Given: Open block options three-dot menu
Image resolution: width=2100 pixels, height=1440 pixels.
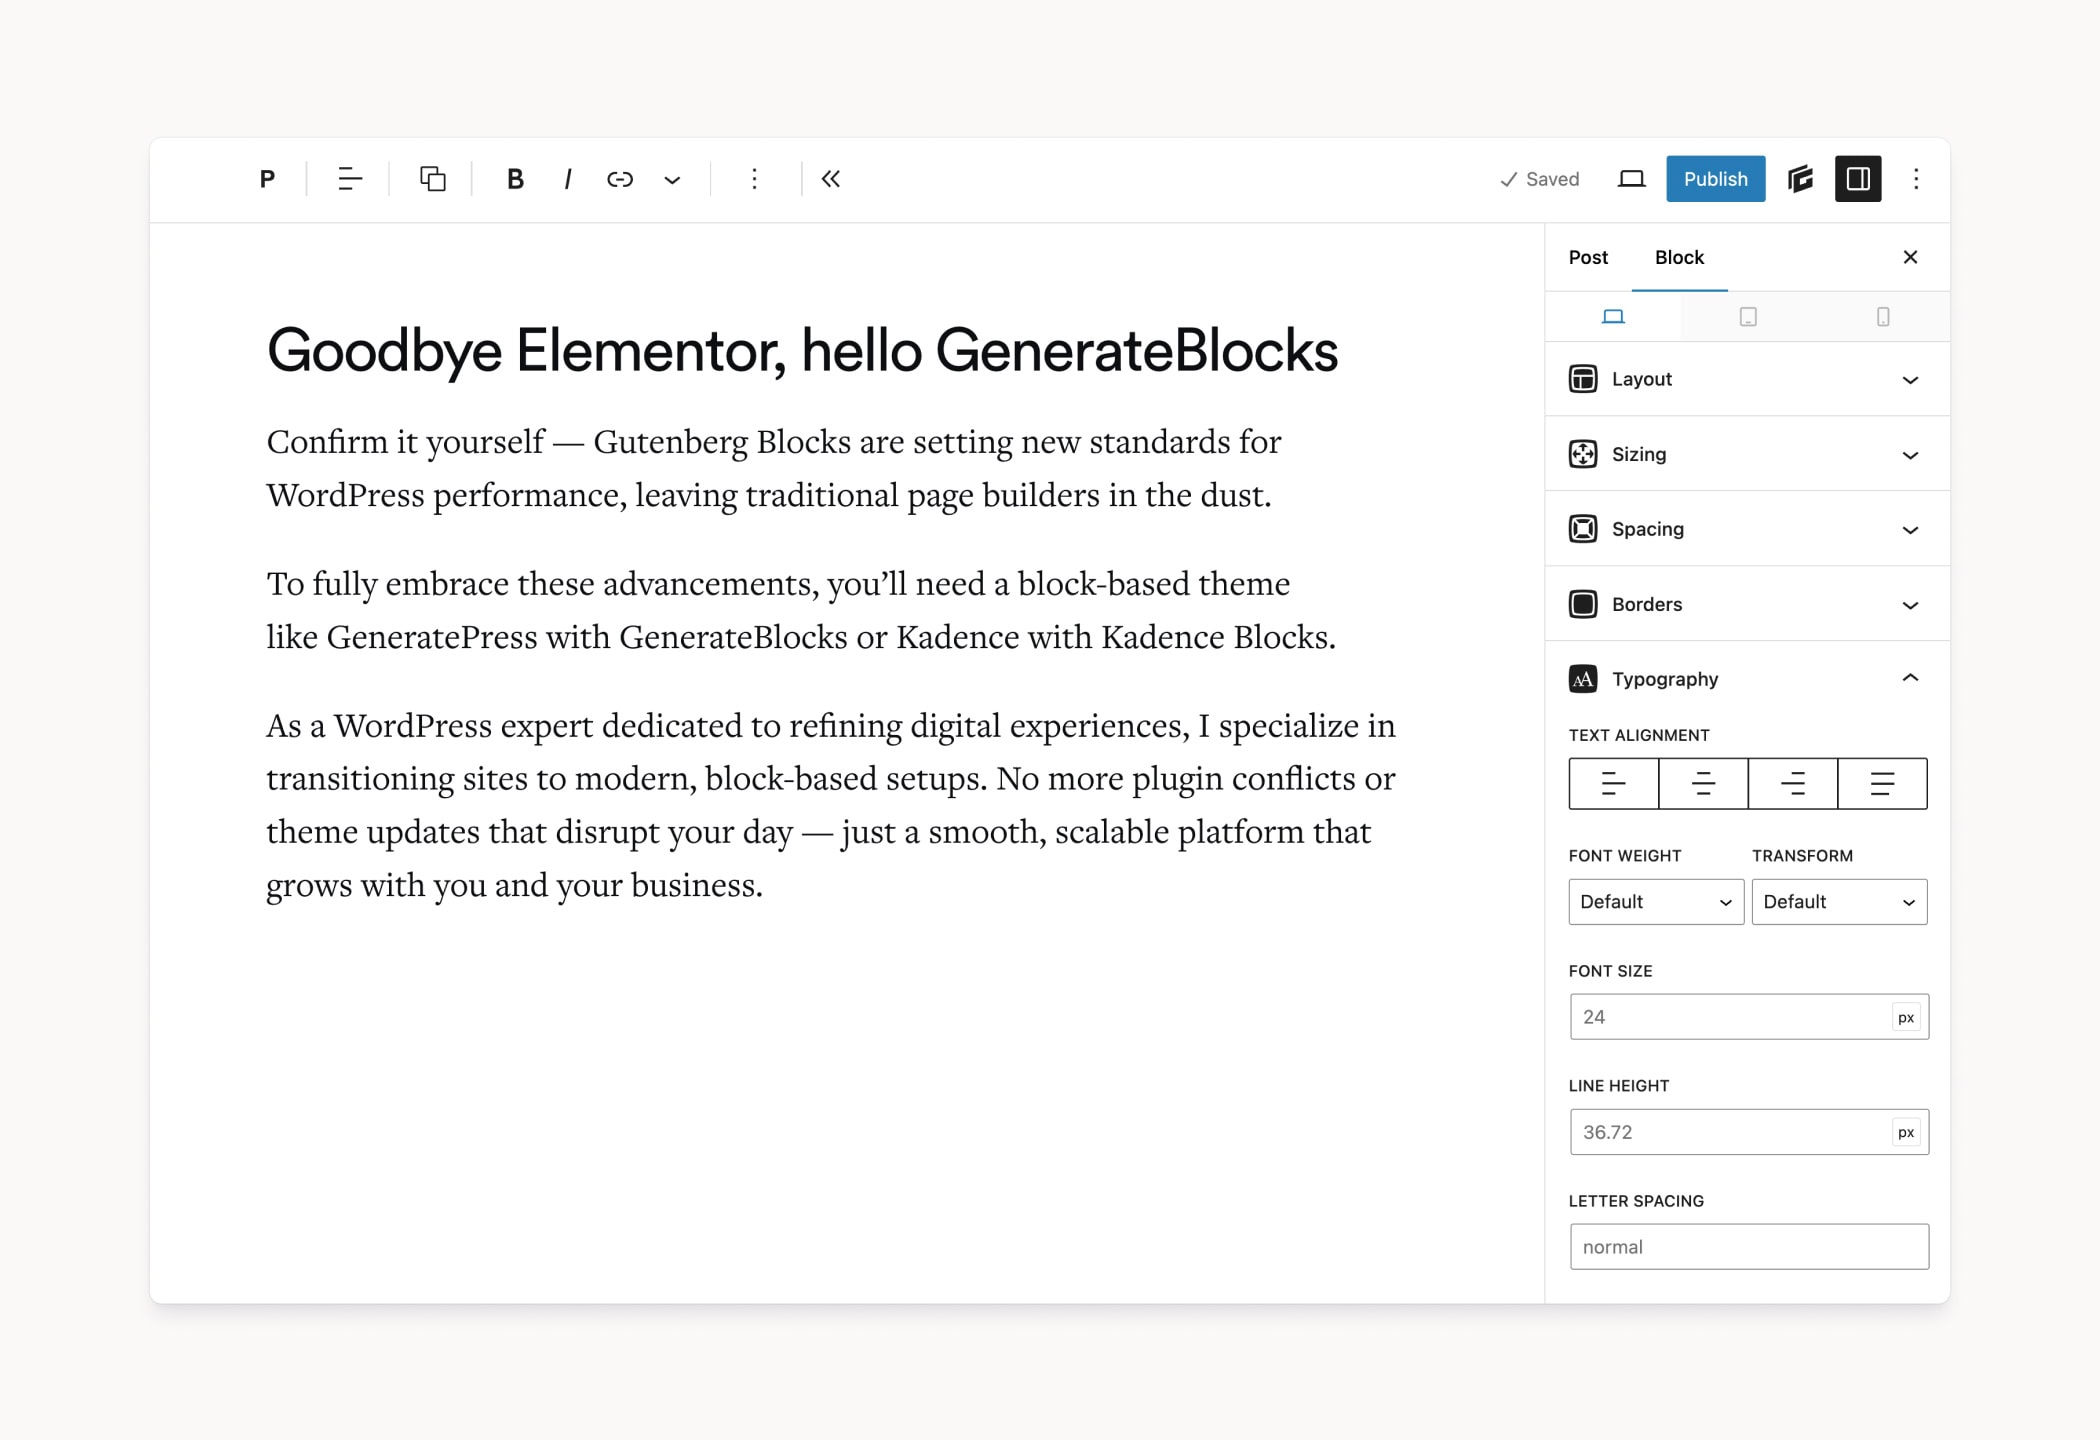Looking at the screenshot, I should 754,179.
